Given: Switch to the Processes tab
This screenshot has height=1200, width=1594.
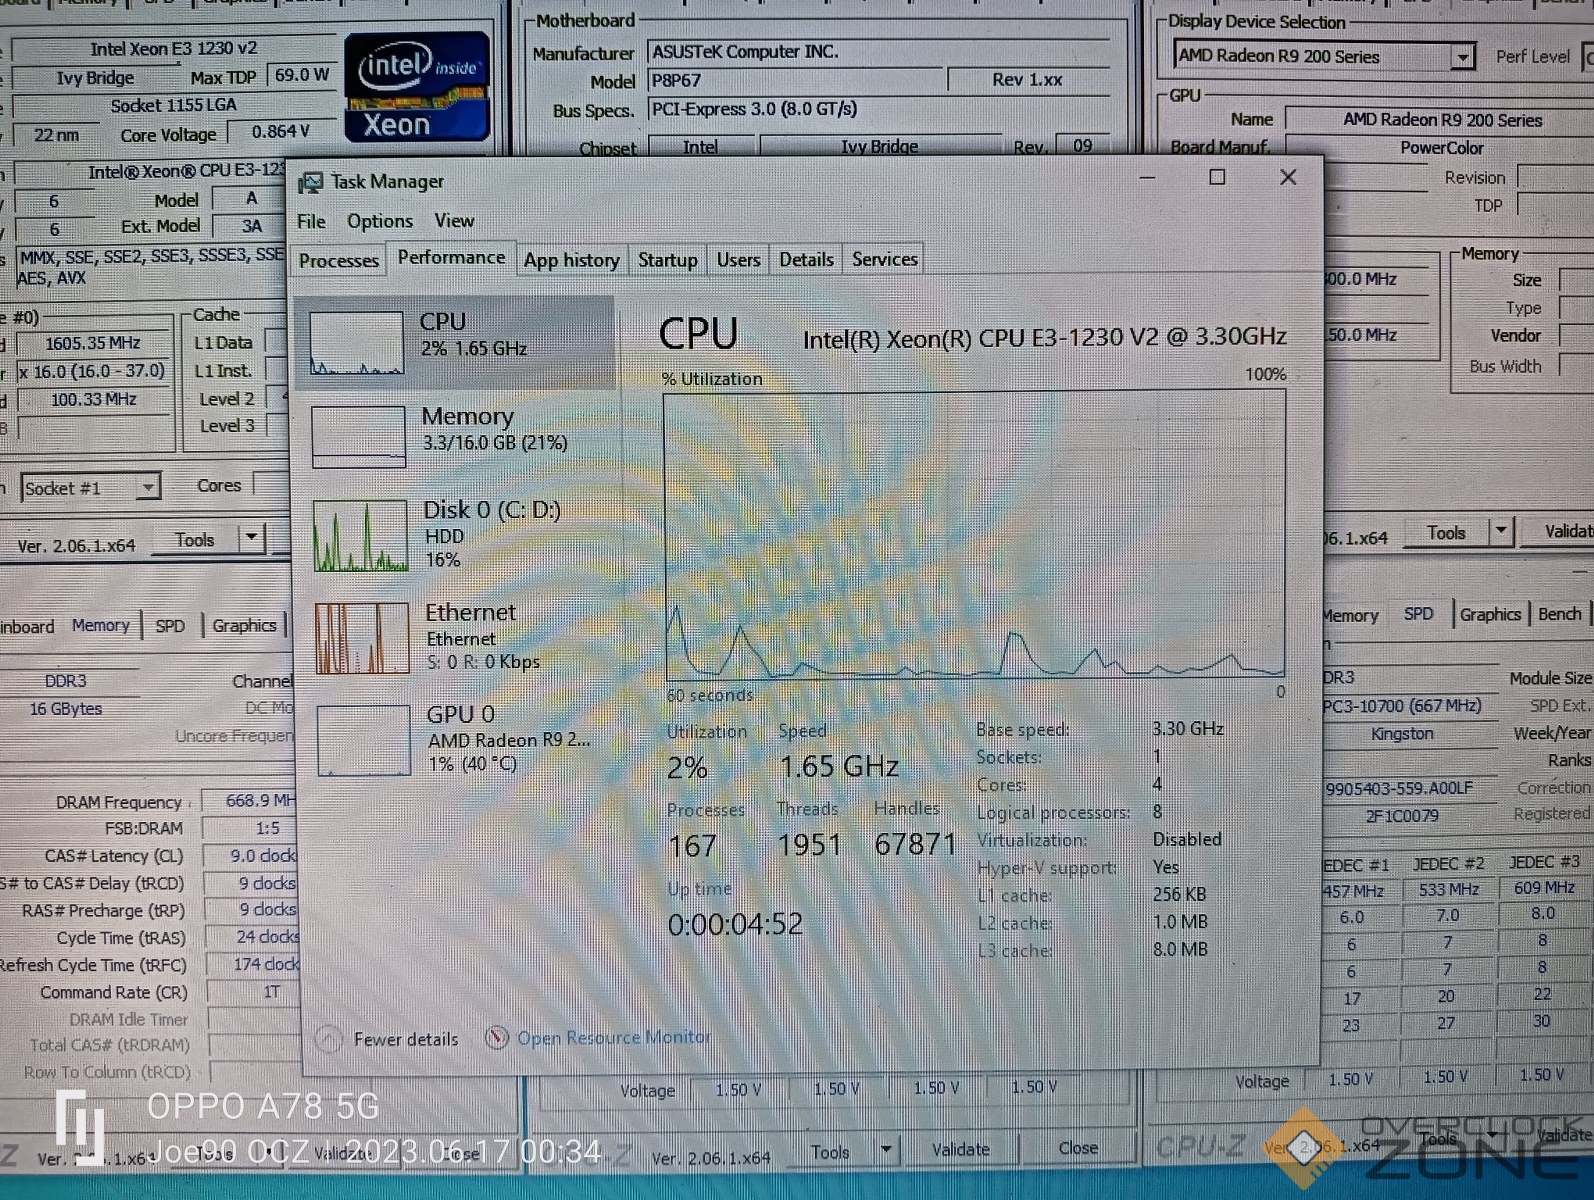Looking at the screenshot, I should coord(339,260).
